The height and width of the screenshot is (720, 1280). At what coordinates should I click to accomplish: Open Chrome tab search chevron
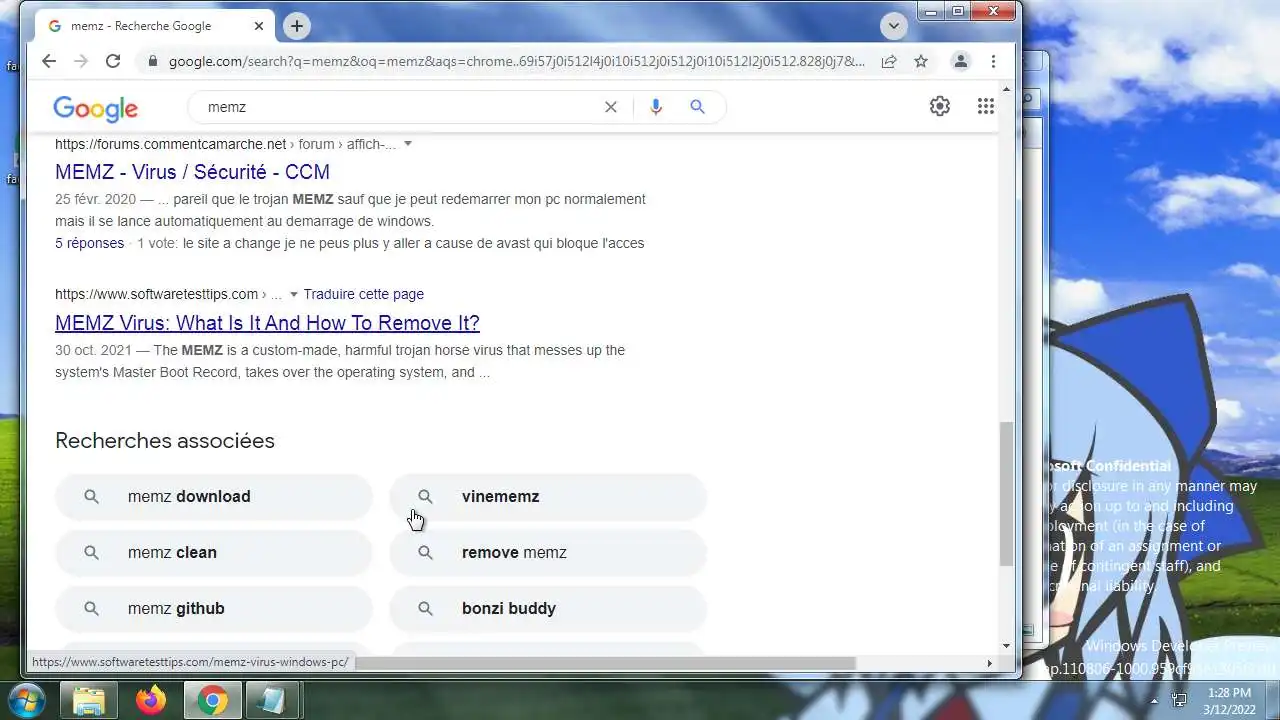(893, 26)
